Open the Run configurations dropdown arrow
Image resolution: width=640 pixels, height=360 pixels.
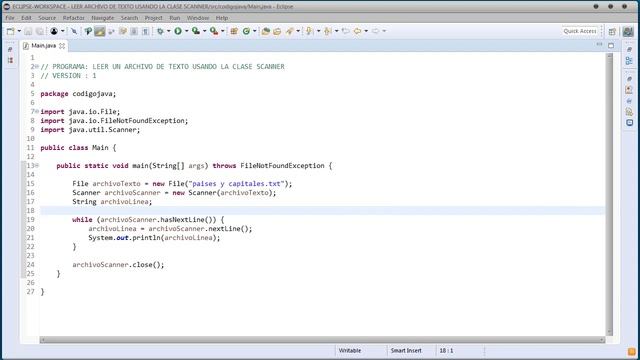coord(187,31)
